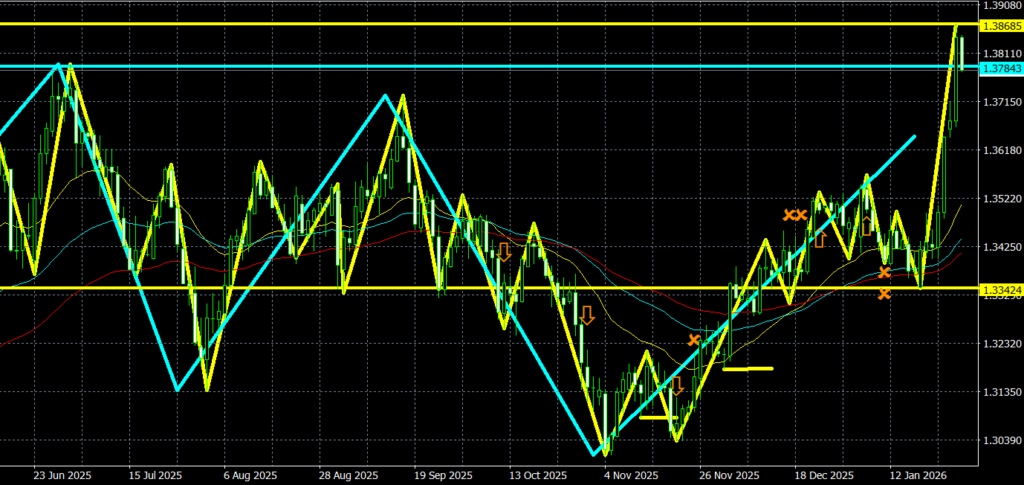Image resolution: width=1024 pixels, height=485 pixels.
Task: Click the rightmost orange up arrow marker
Action: coord(868,226)
